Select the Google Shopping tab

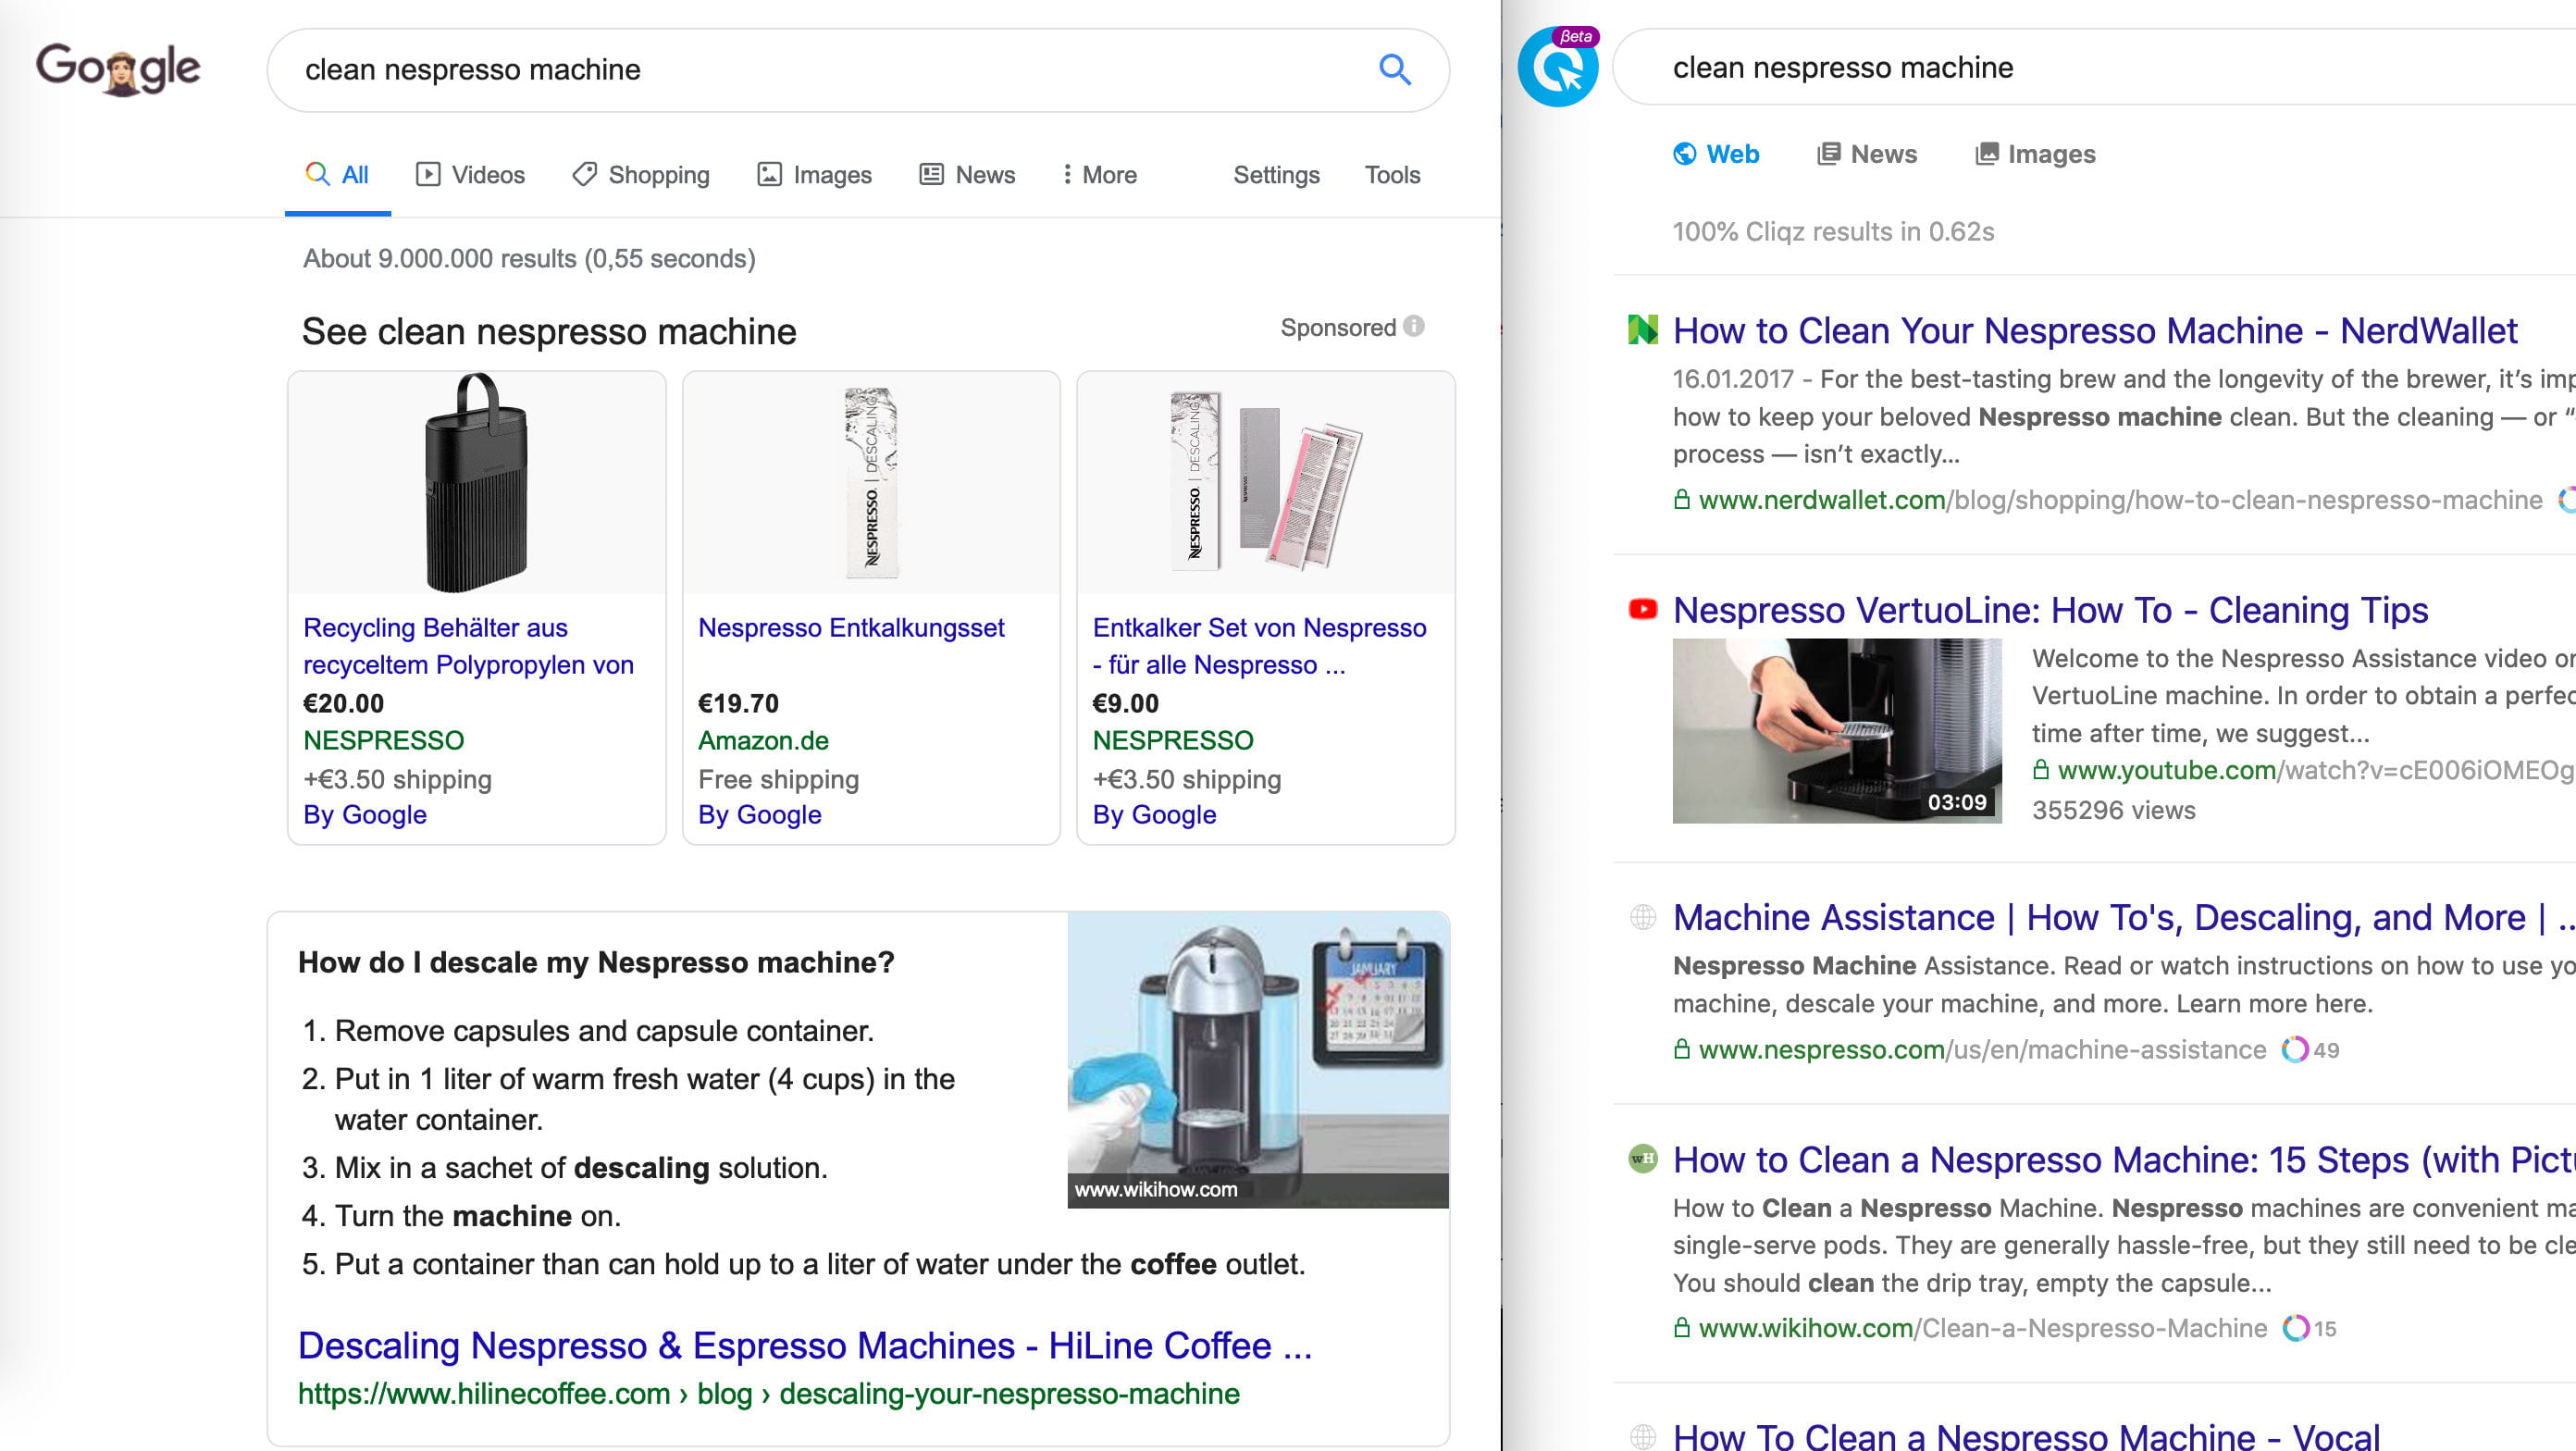point(641,175)
